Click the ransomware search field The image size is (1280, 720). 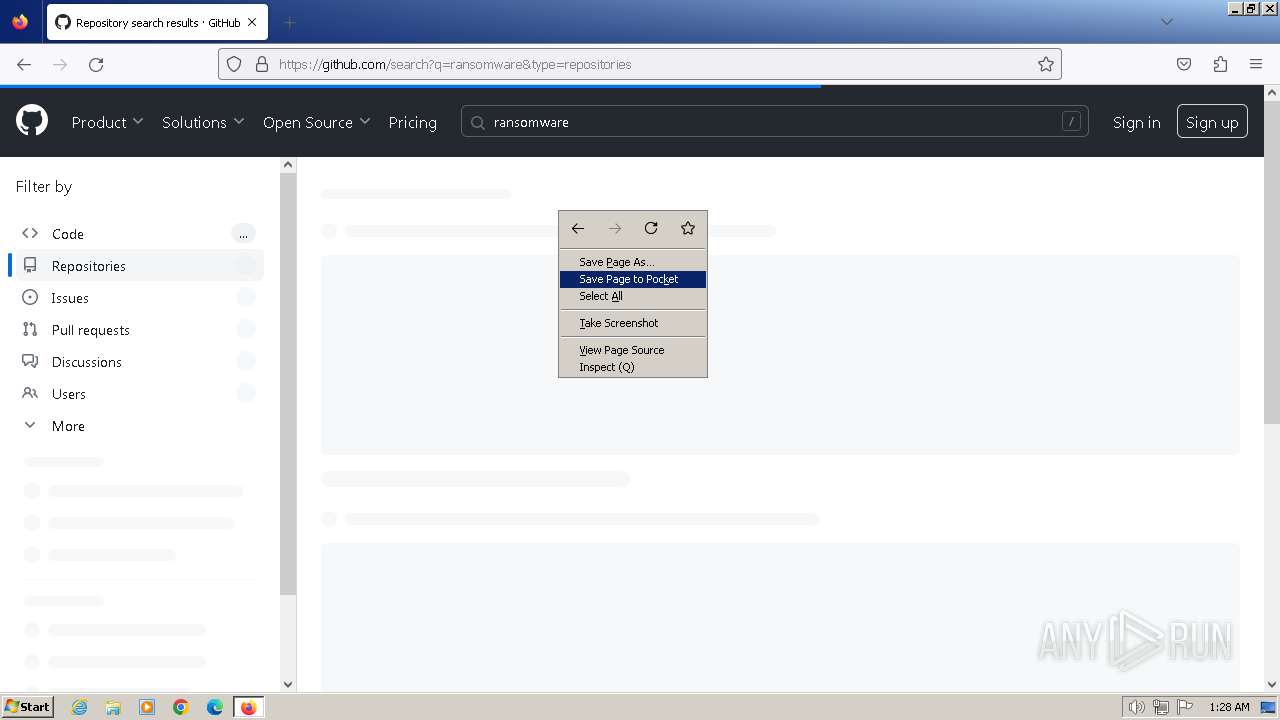click(774, 122)
